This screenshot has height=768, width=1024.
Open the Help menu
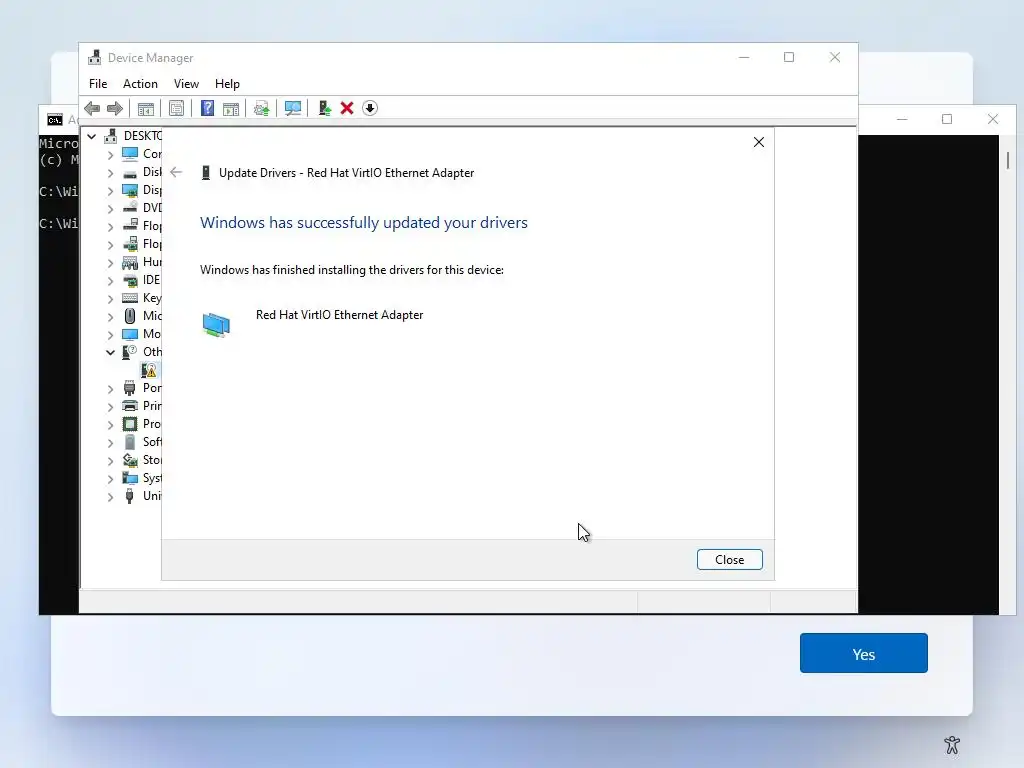[x=227, y=84]
